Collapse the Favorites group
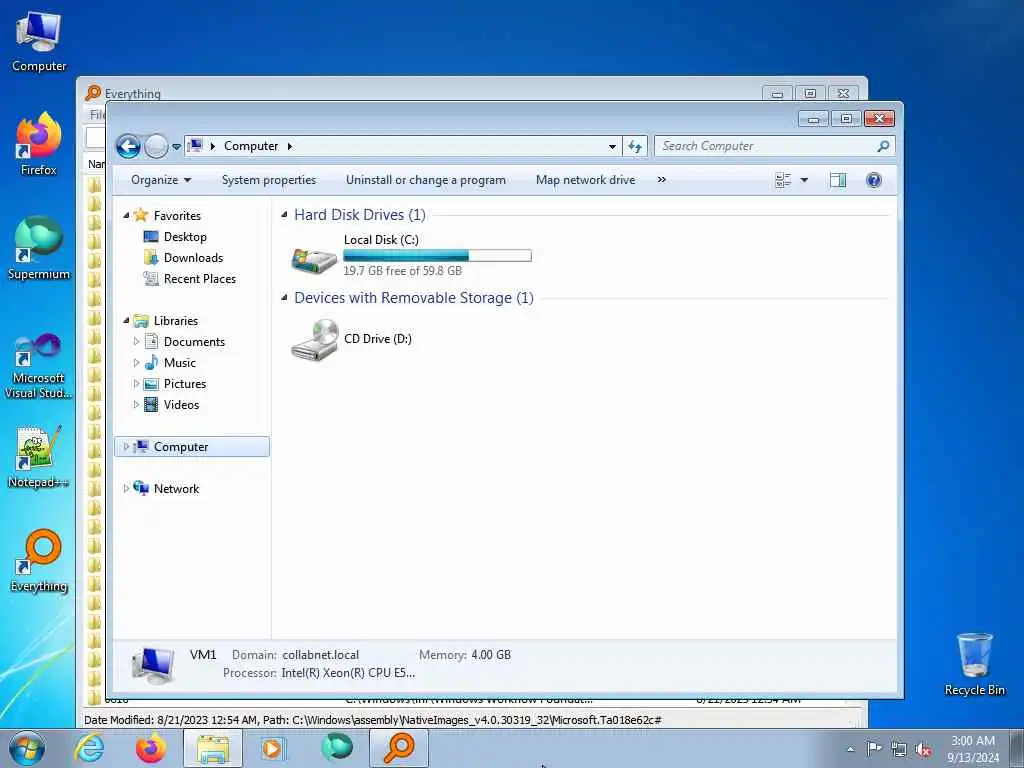 tap(126, 215)
